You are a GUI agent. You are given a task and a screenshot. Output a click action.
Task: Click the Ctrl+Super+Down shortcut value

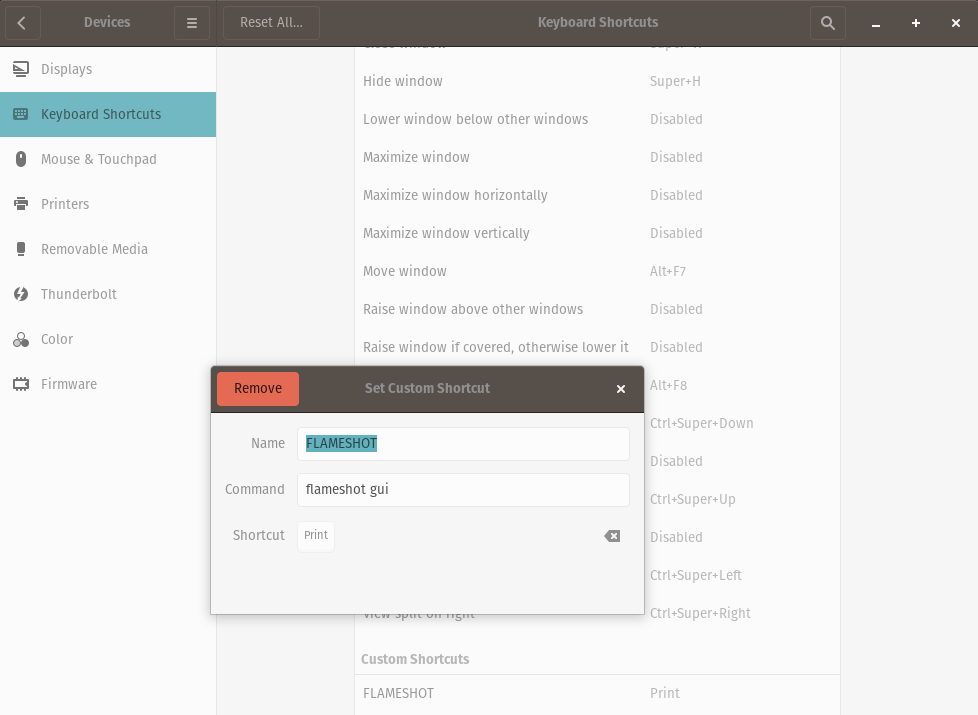702,424
